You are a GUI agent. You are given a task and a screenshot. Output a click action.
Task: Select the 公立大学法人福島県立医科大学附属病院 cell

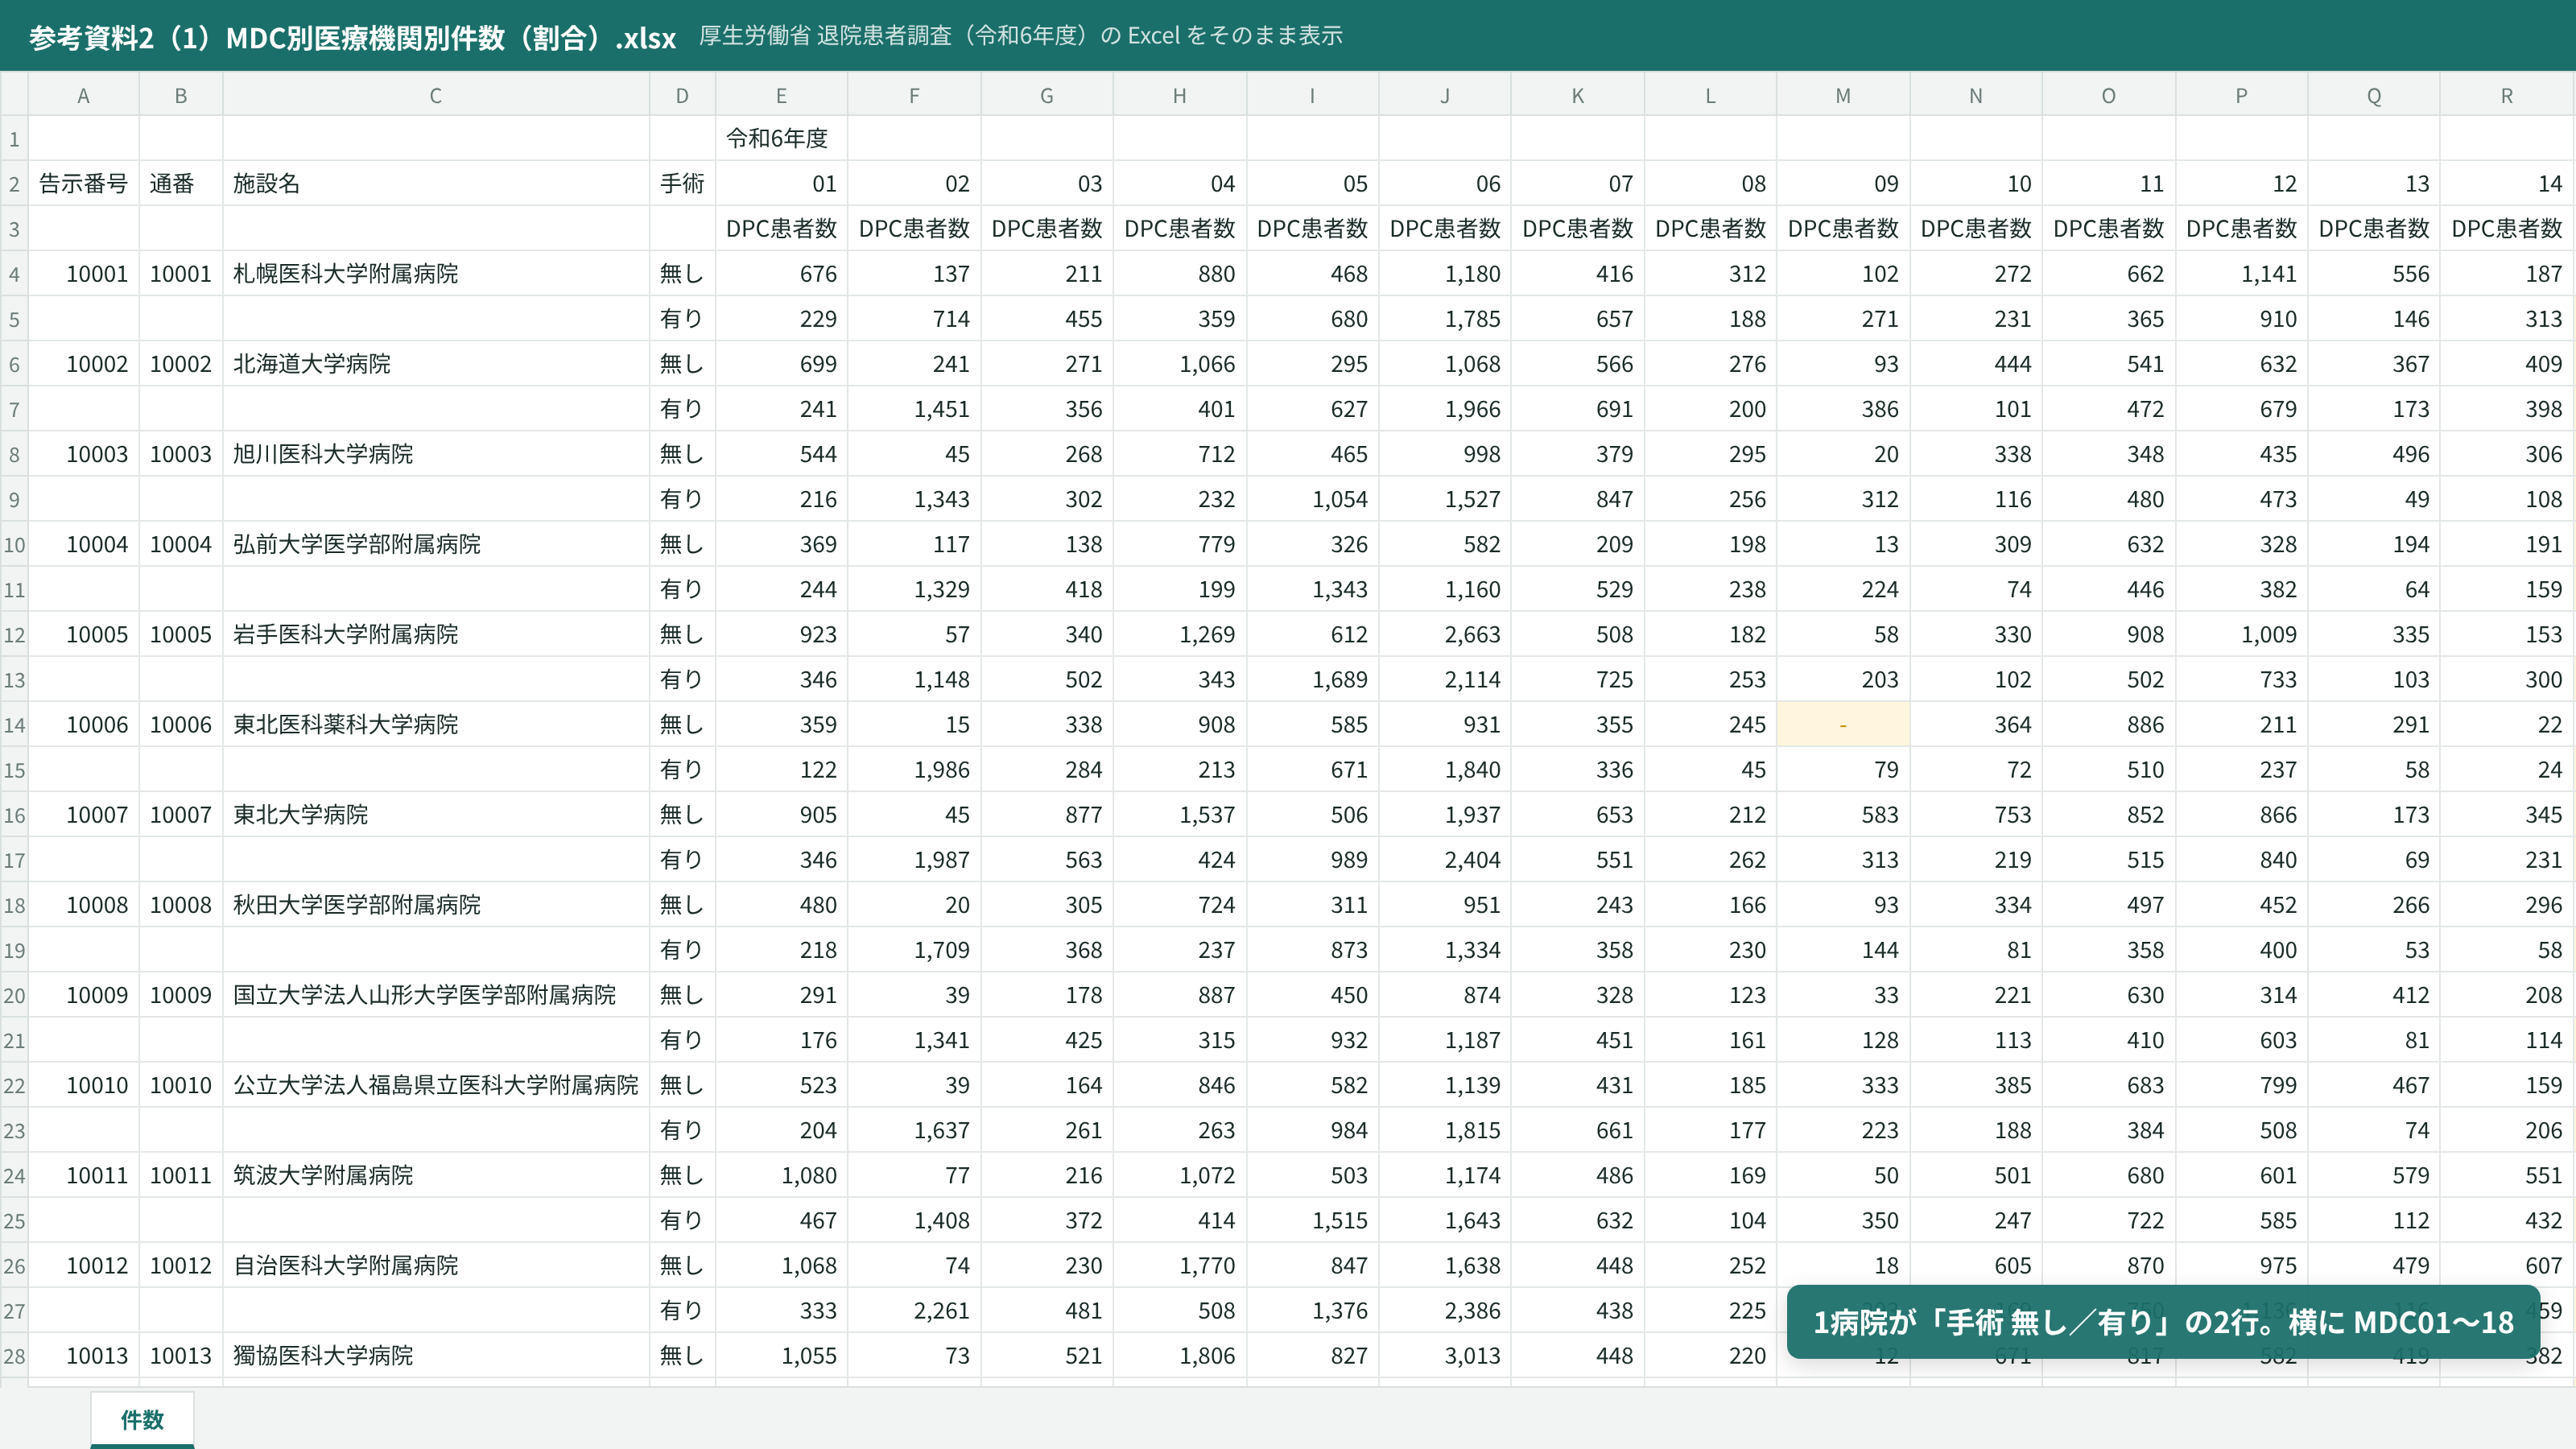(x=435, y=1085)
